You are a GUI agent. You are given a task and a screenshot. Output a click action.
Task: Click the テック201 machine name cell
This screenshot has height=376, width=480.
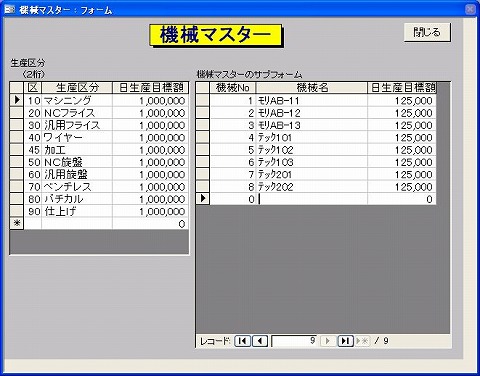312,174
